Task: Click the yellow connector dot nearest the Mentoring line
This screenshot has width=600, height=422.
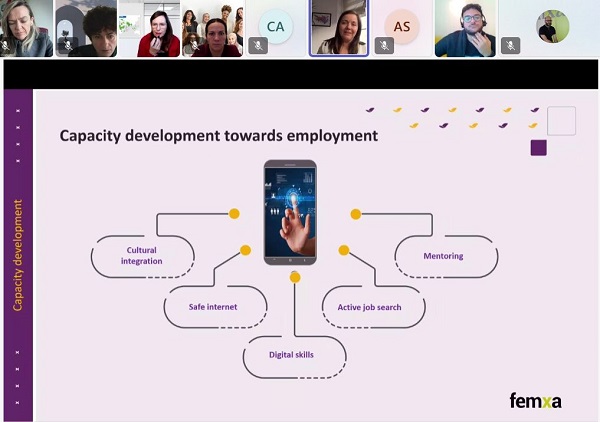Action: click(355, 214)
